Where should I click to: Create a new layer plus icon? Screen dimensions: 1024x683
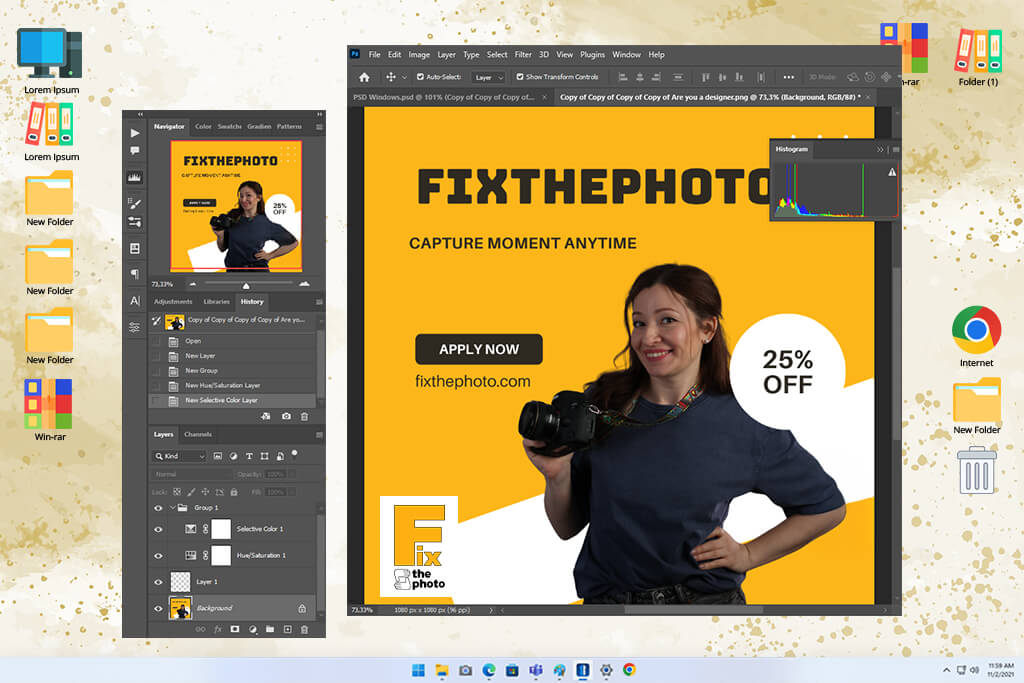[x=287, y=629]
